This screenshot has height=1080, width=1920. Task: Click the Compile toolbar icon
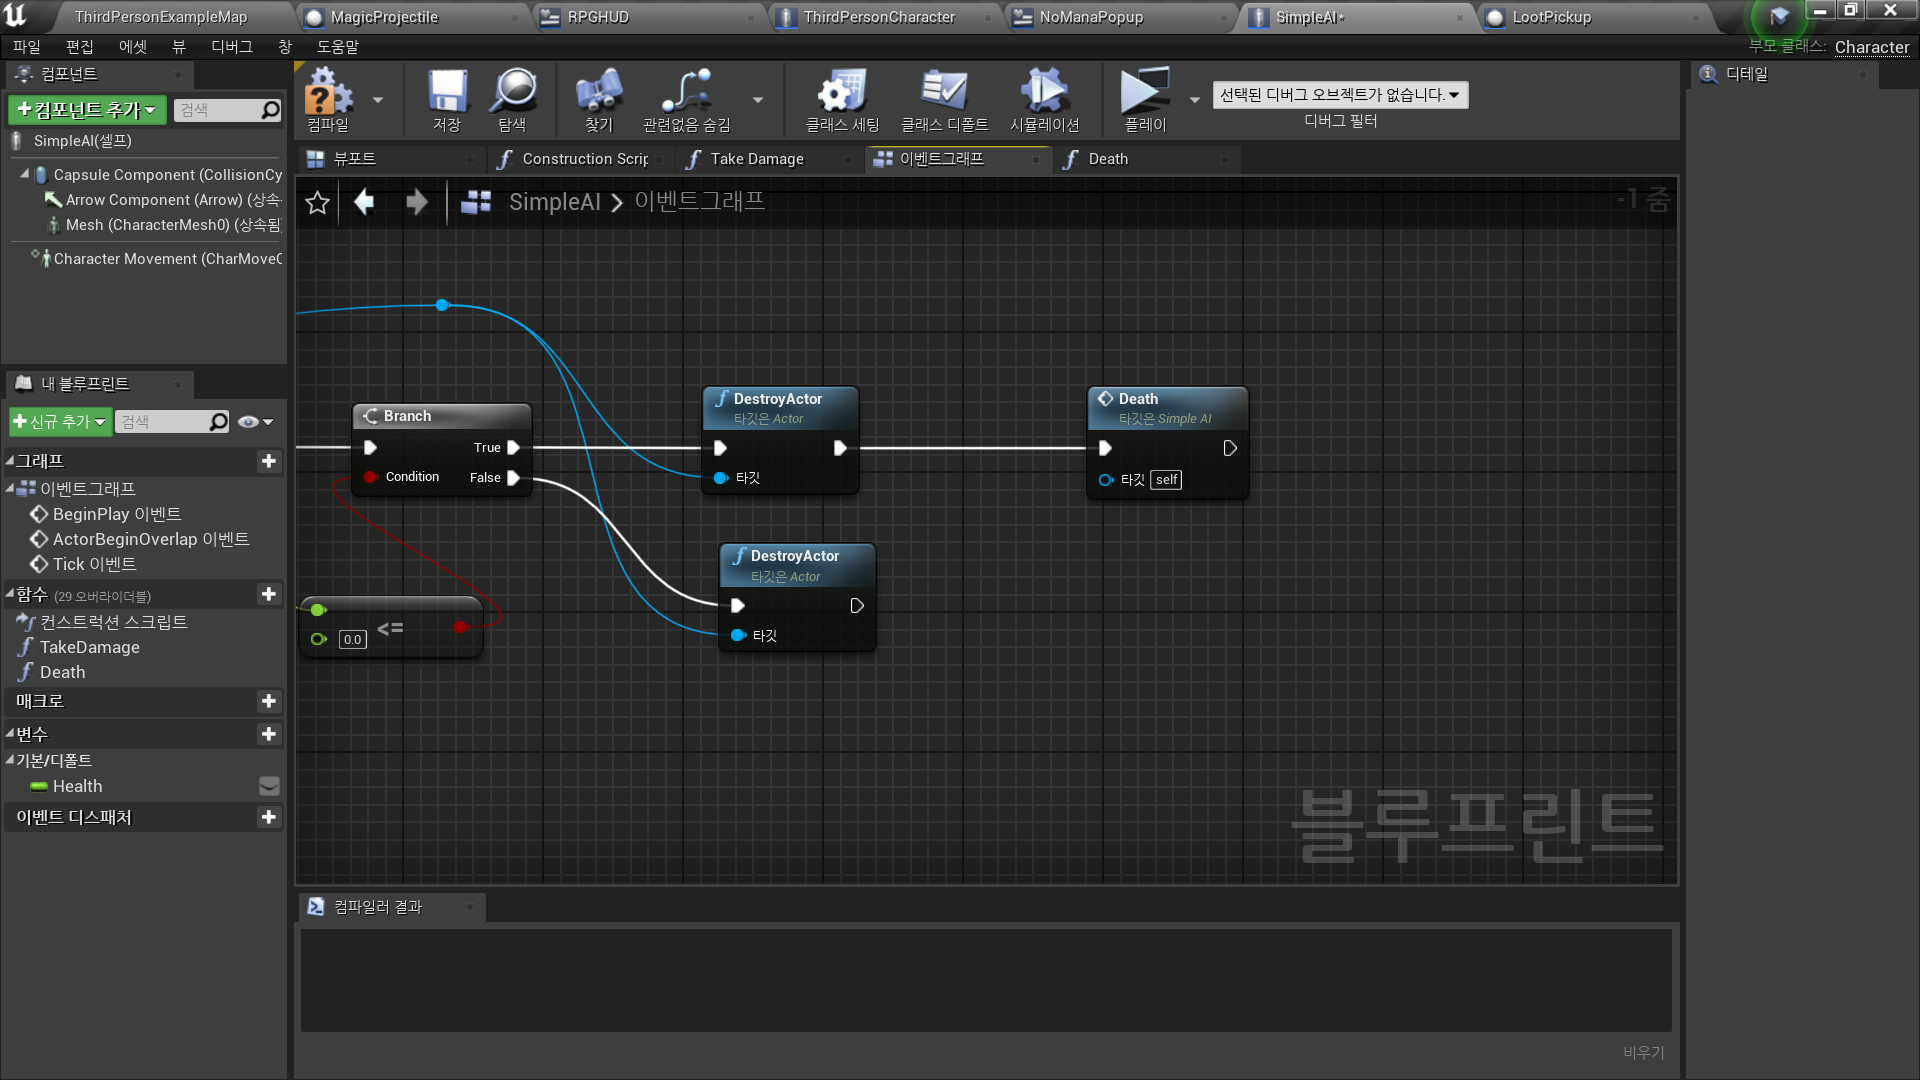(328, 95)
